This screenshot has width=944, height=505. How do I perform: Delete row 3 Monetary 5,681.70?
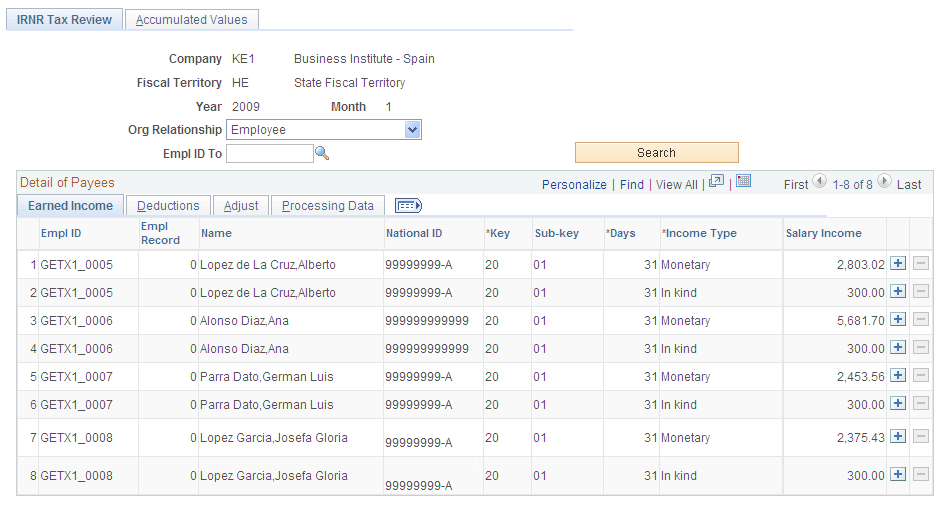921,319
